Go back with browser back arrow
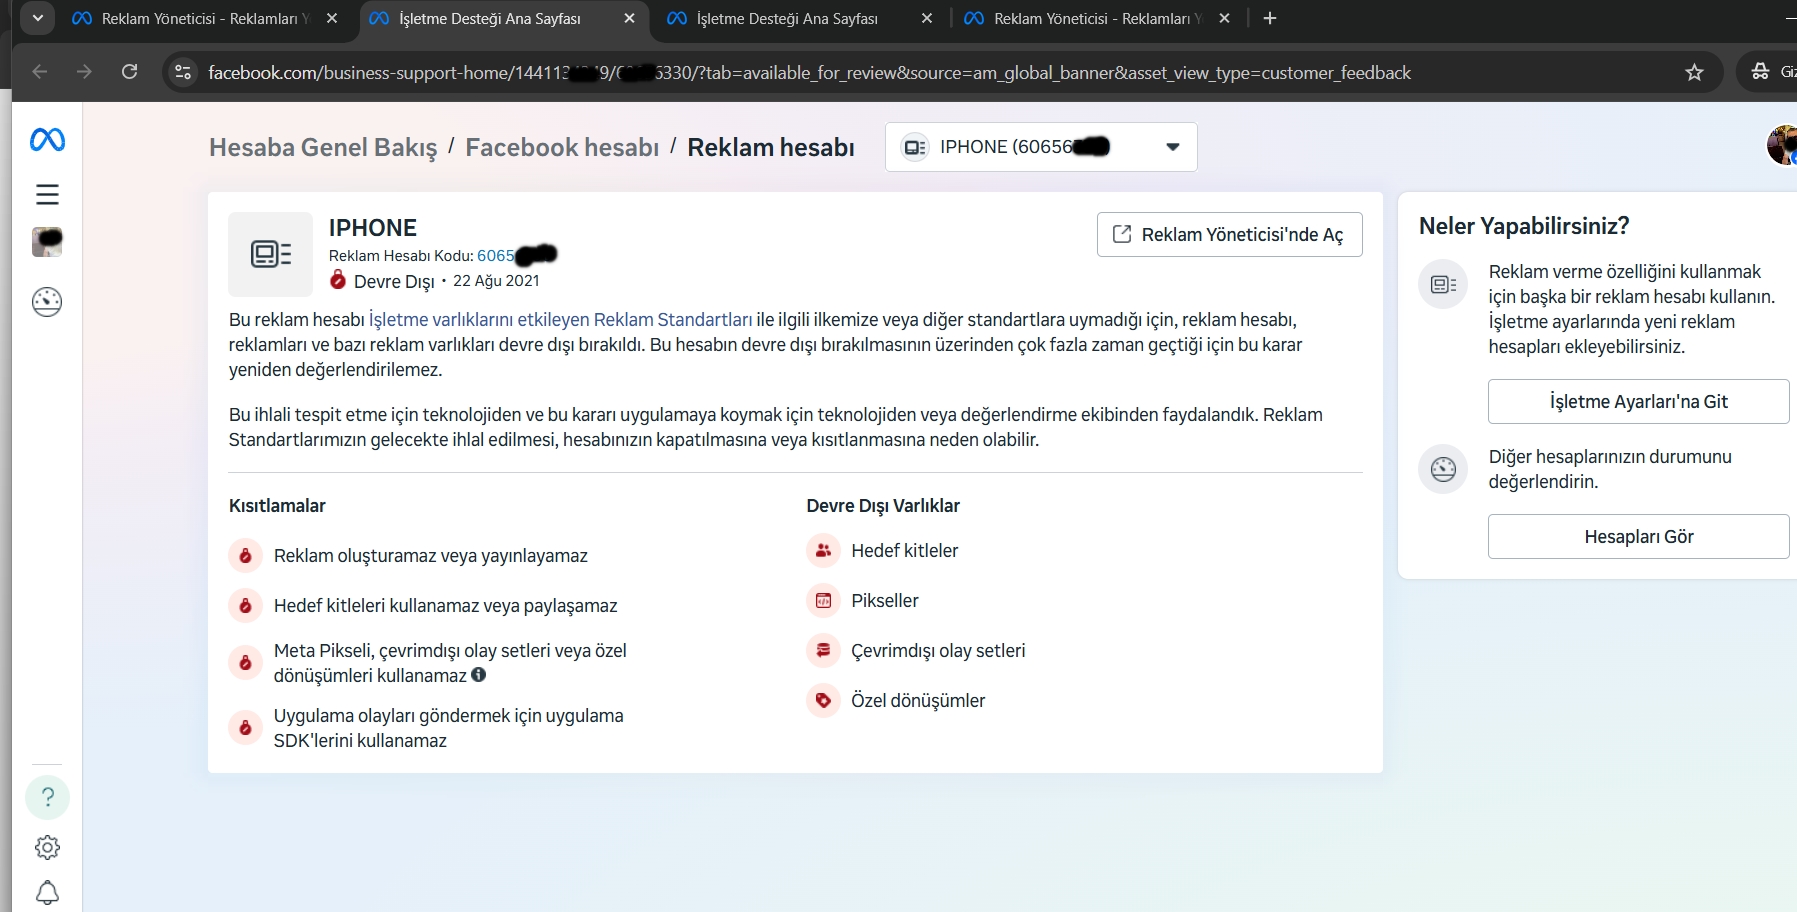 (x=40, y=72)
